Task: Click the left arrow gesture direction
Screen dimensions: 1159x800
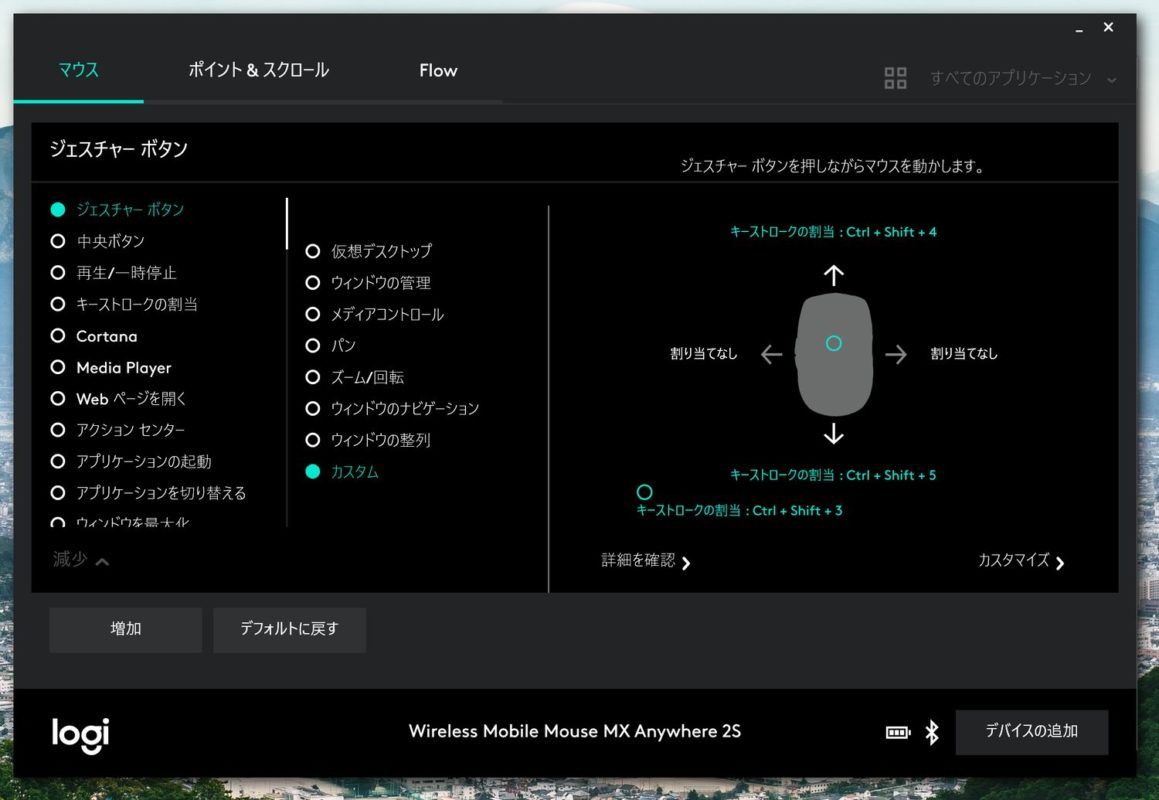Action: pyautogui.click(x=771, y=354)
